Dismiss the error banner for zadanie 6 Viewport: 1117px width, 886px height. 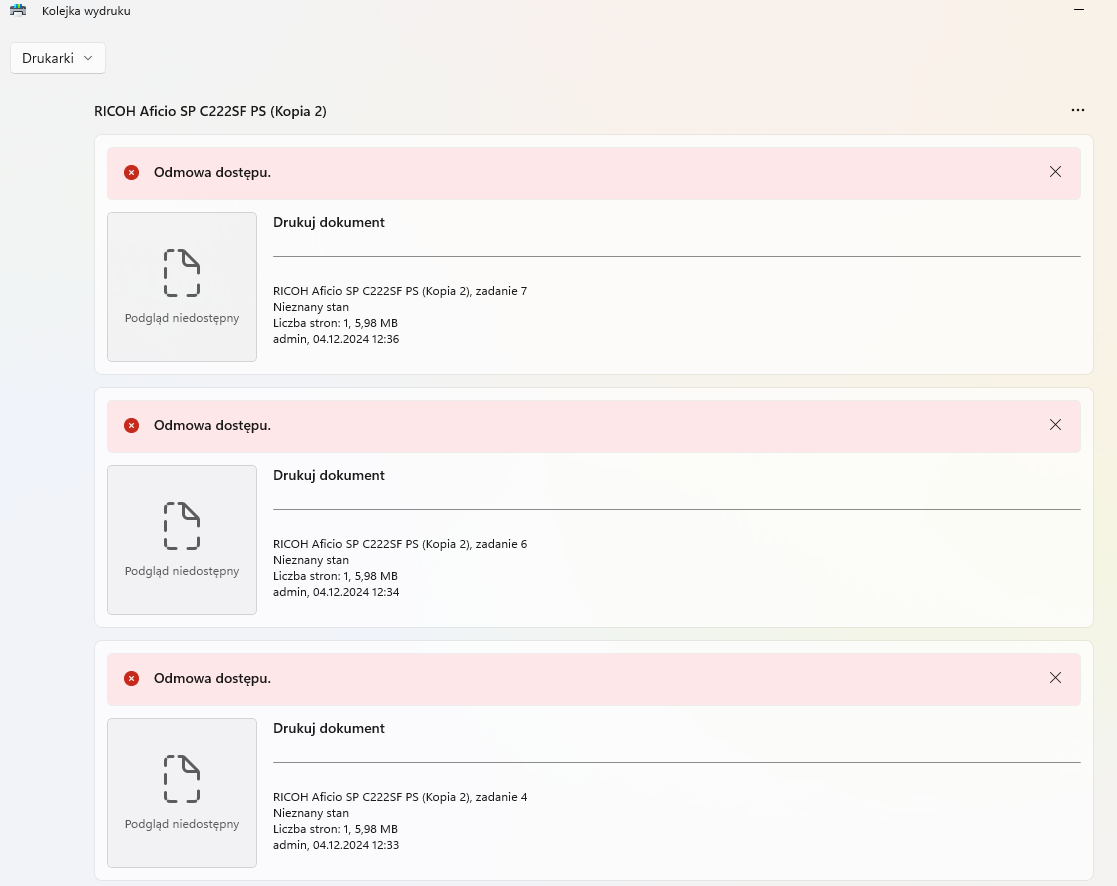(x=1055, y=424)
